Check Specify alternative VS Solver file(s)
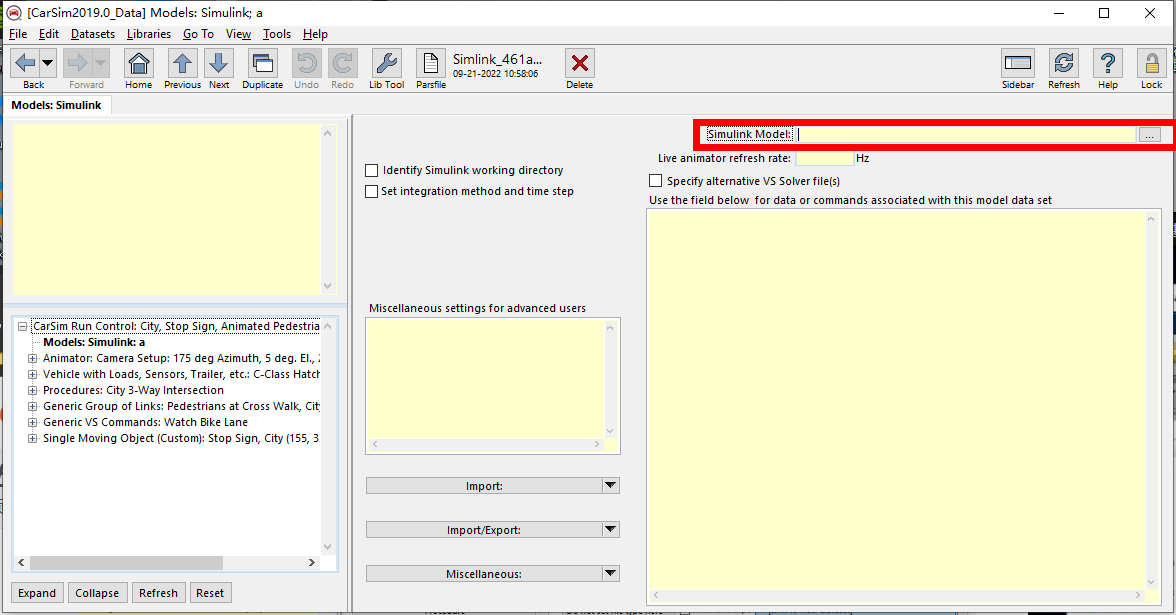This screenshot has width=1176, height=615. pyautogui.click(x=656, y=181)
